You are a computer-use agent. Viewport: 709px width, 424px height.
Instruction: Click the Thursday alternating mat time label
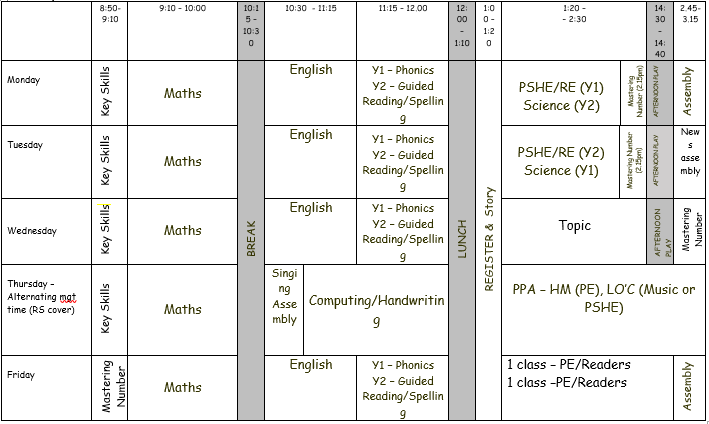[x=46, y=310]
